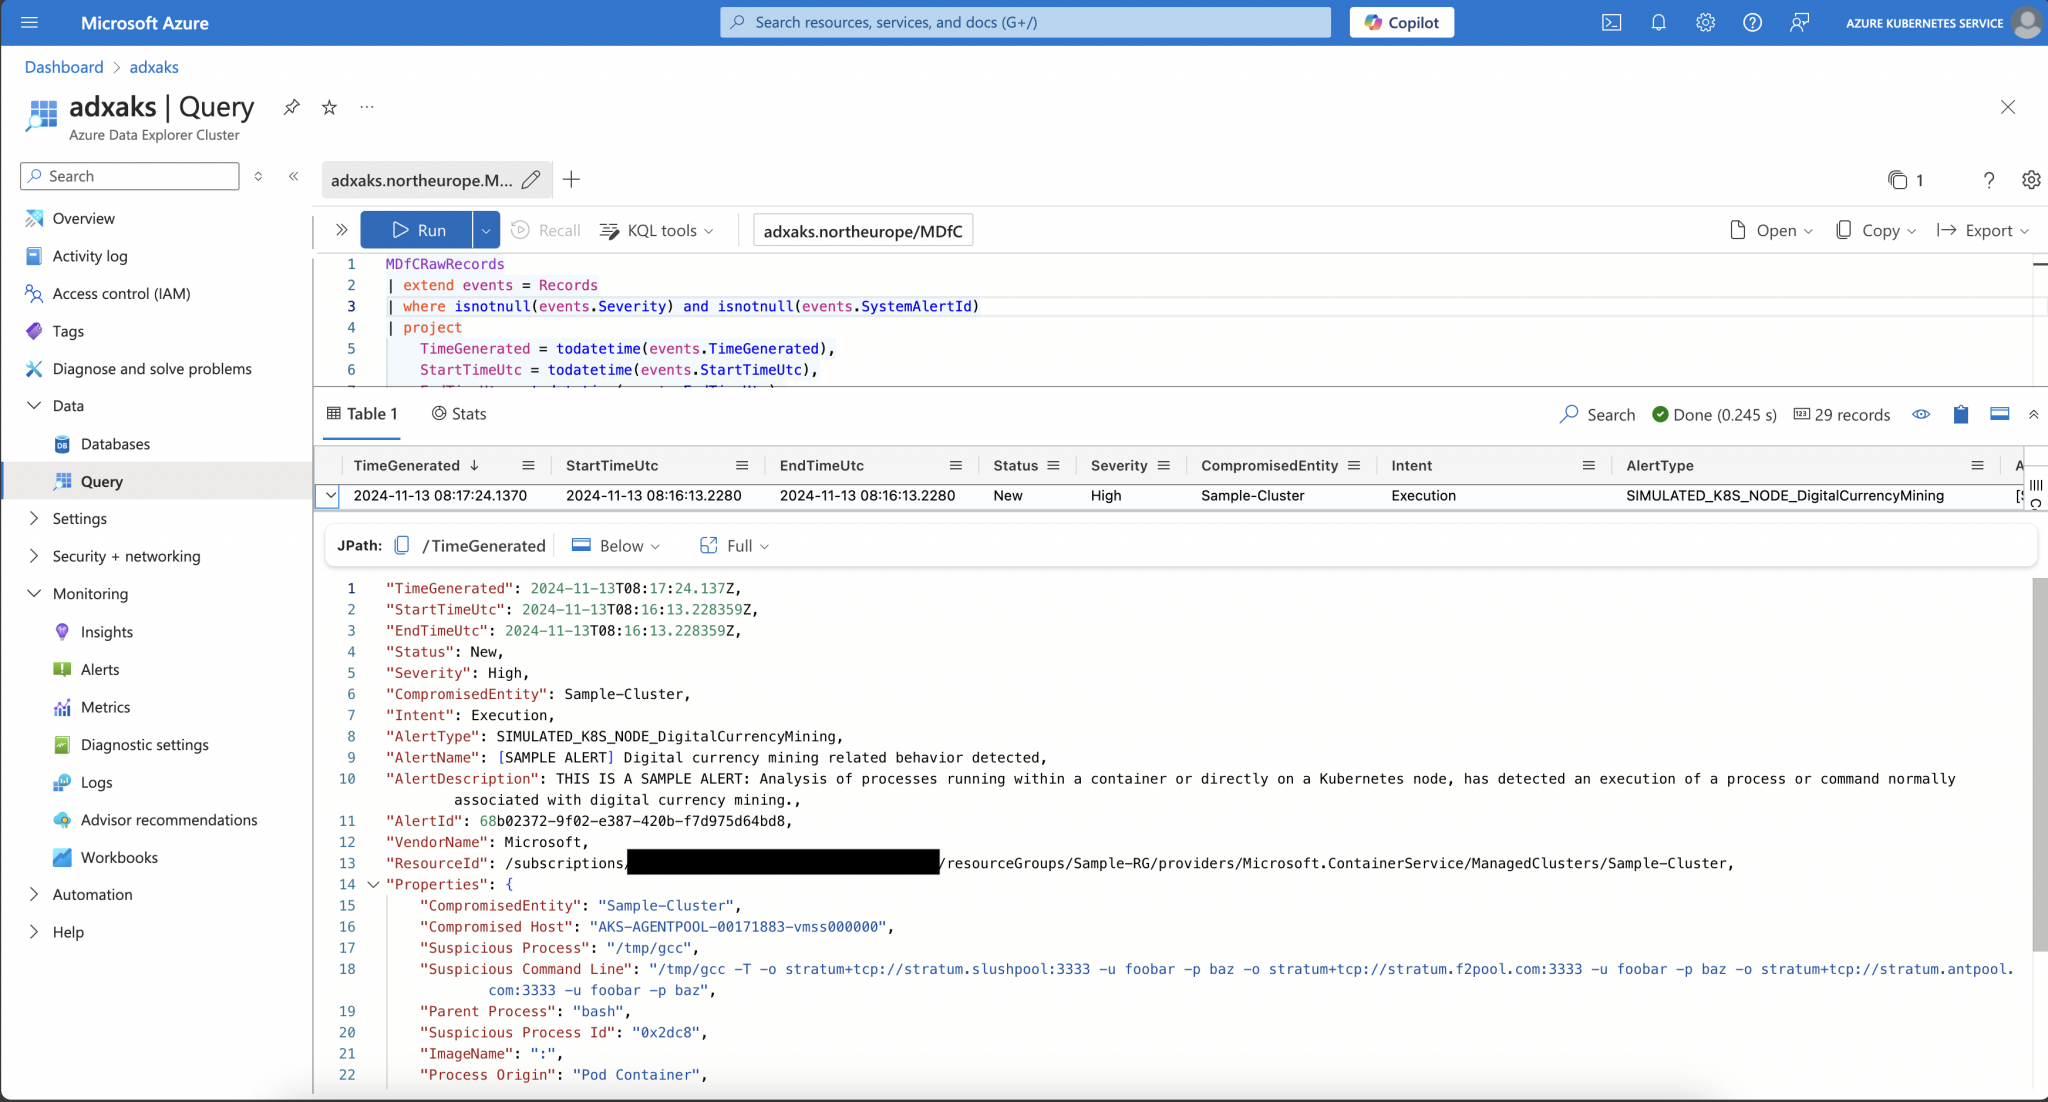Image resolution: width=2048 pixels, height=1102 pixels.
Task: Open the Cloud Shell terminal icon
Action: point(1612,22)
